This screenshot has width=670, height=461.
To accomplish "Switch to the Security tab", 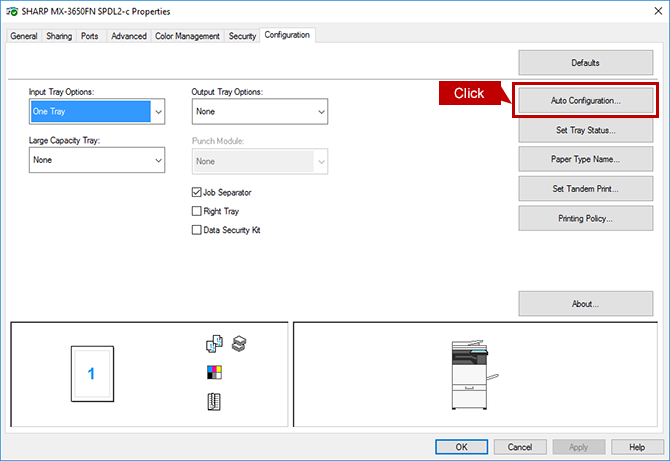I will pos(242,36).
